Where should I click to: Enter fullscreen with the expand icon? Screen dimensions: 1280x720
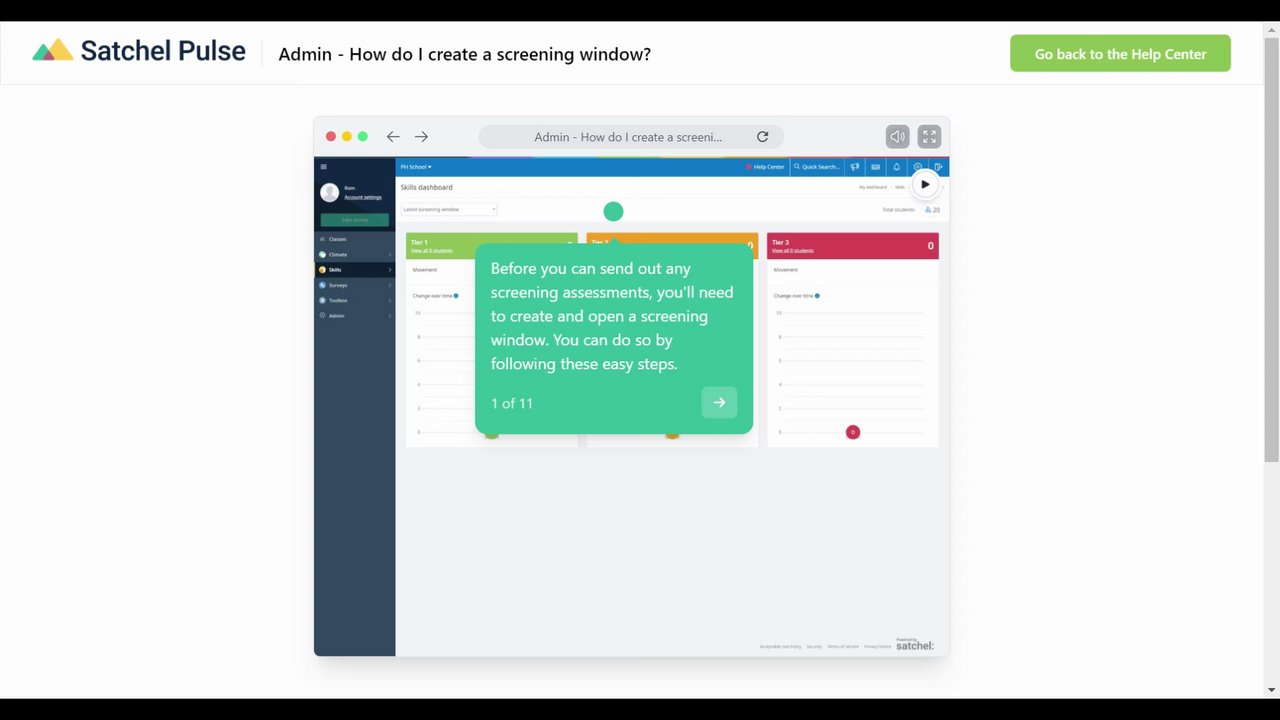coord(929,137)
